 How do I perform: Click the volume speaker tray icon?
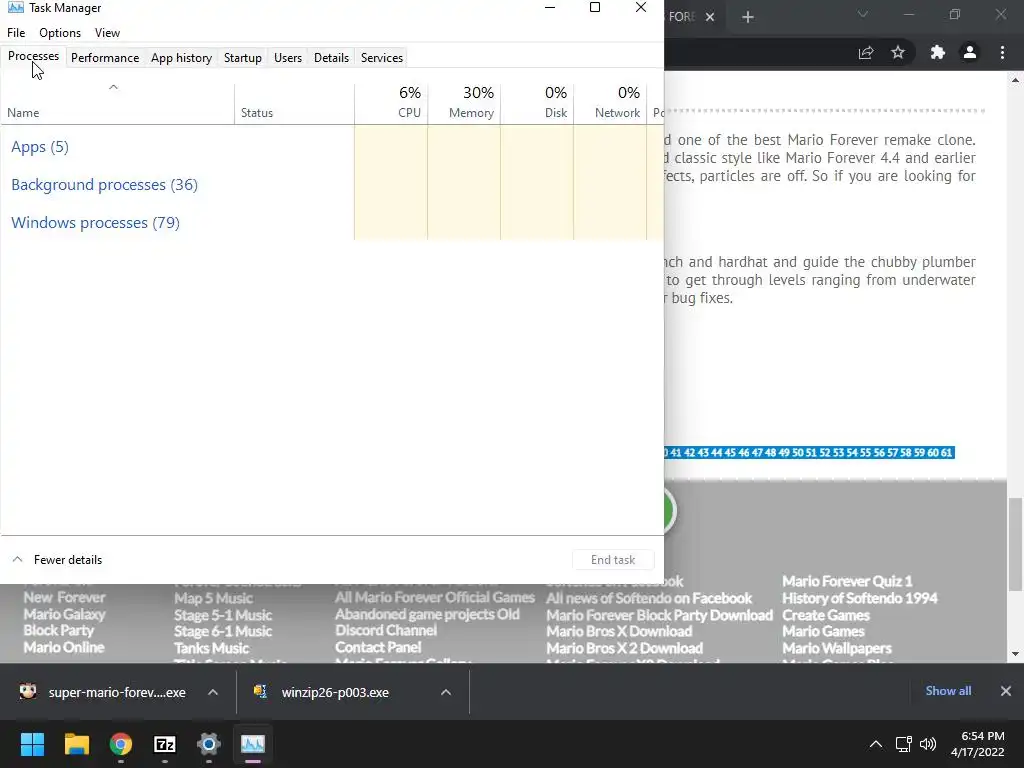[927, 744]
